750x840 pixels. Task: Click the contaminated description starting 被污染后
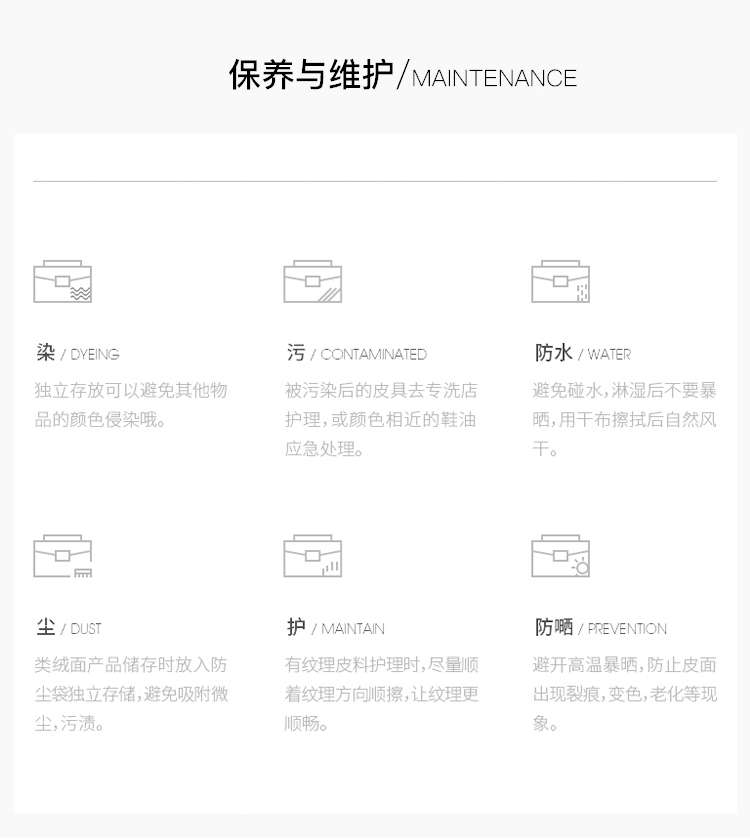(381, 419)
